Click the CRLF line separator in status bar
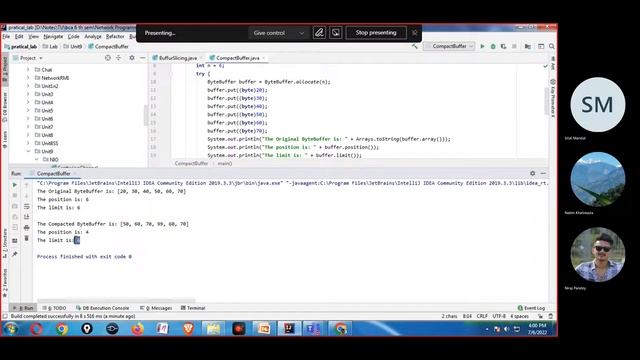This screenshot has height=360, width=640. (x=482, y=316)
